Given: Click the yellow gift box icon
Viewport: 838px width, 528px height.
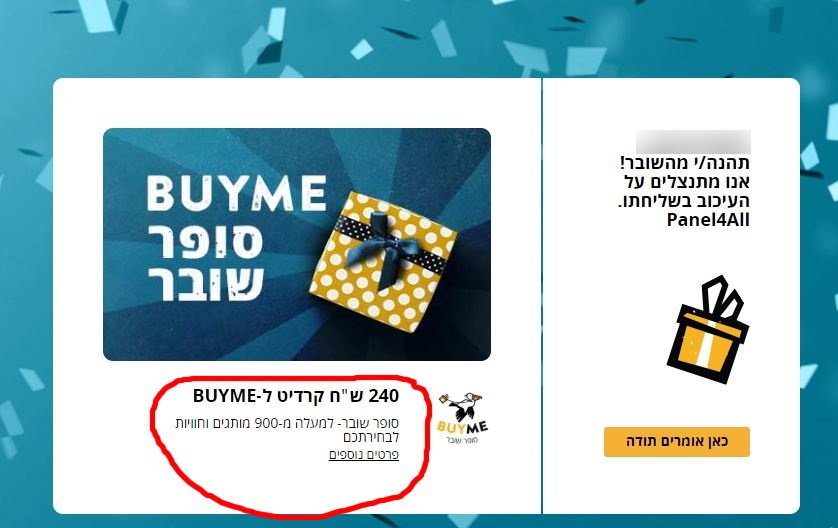Looking at the screenshot, I should 708,329.
